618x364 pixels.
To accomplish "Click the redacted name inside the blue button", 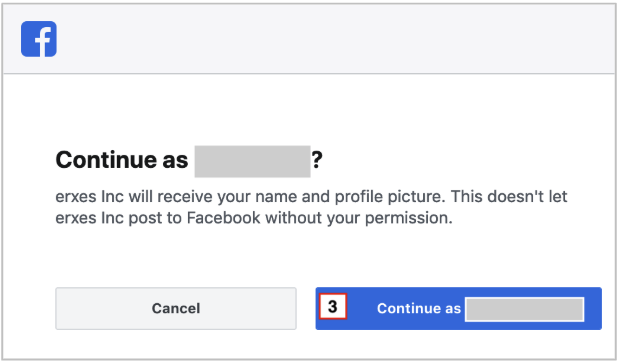I will 525,309.
